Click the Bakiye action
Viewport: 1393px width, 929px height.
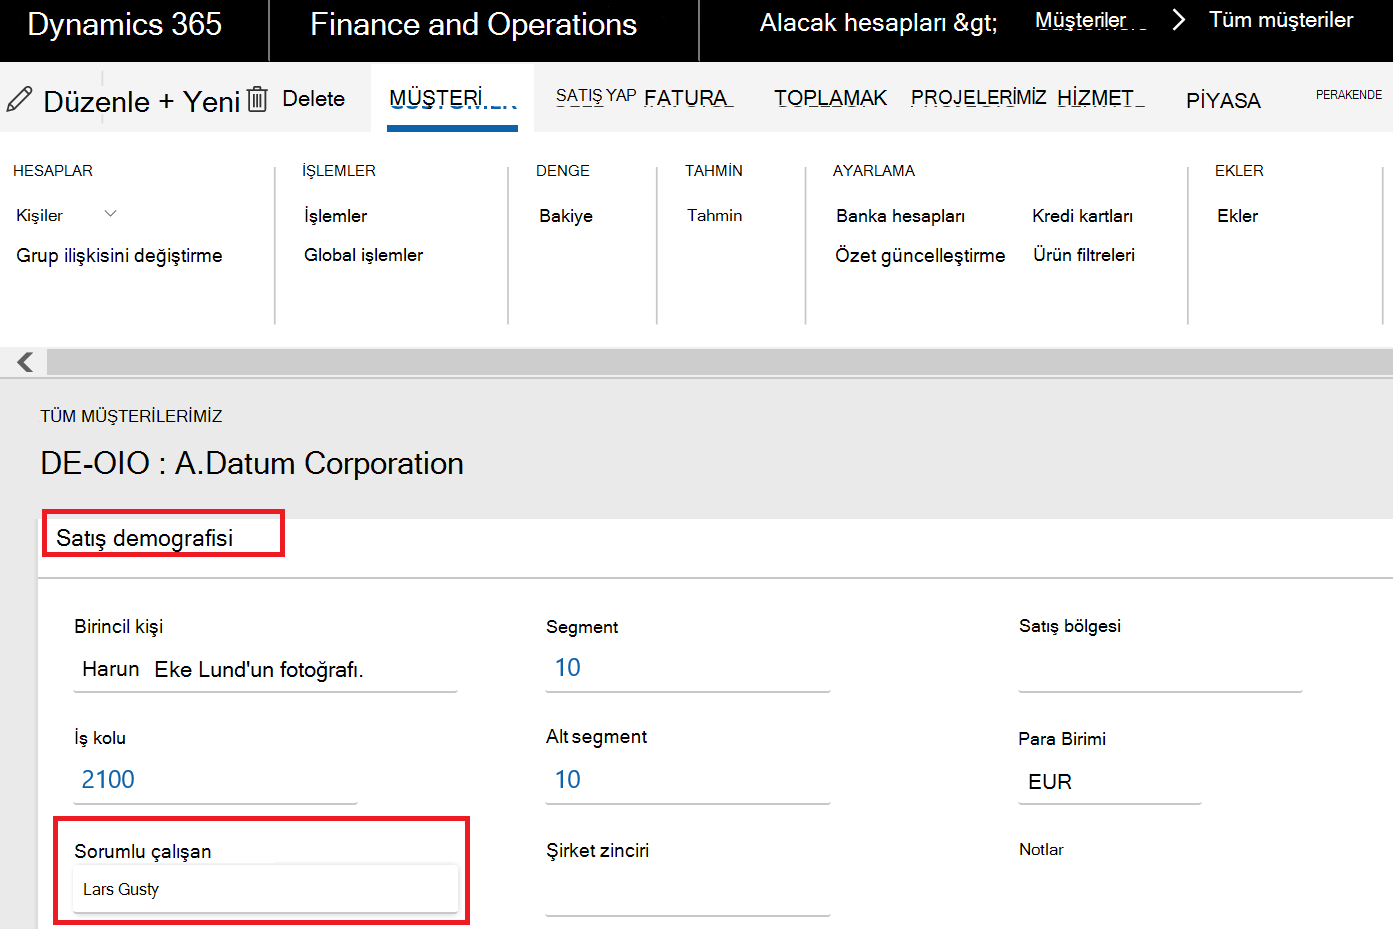click(x=566, y=216)
